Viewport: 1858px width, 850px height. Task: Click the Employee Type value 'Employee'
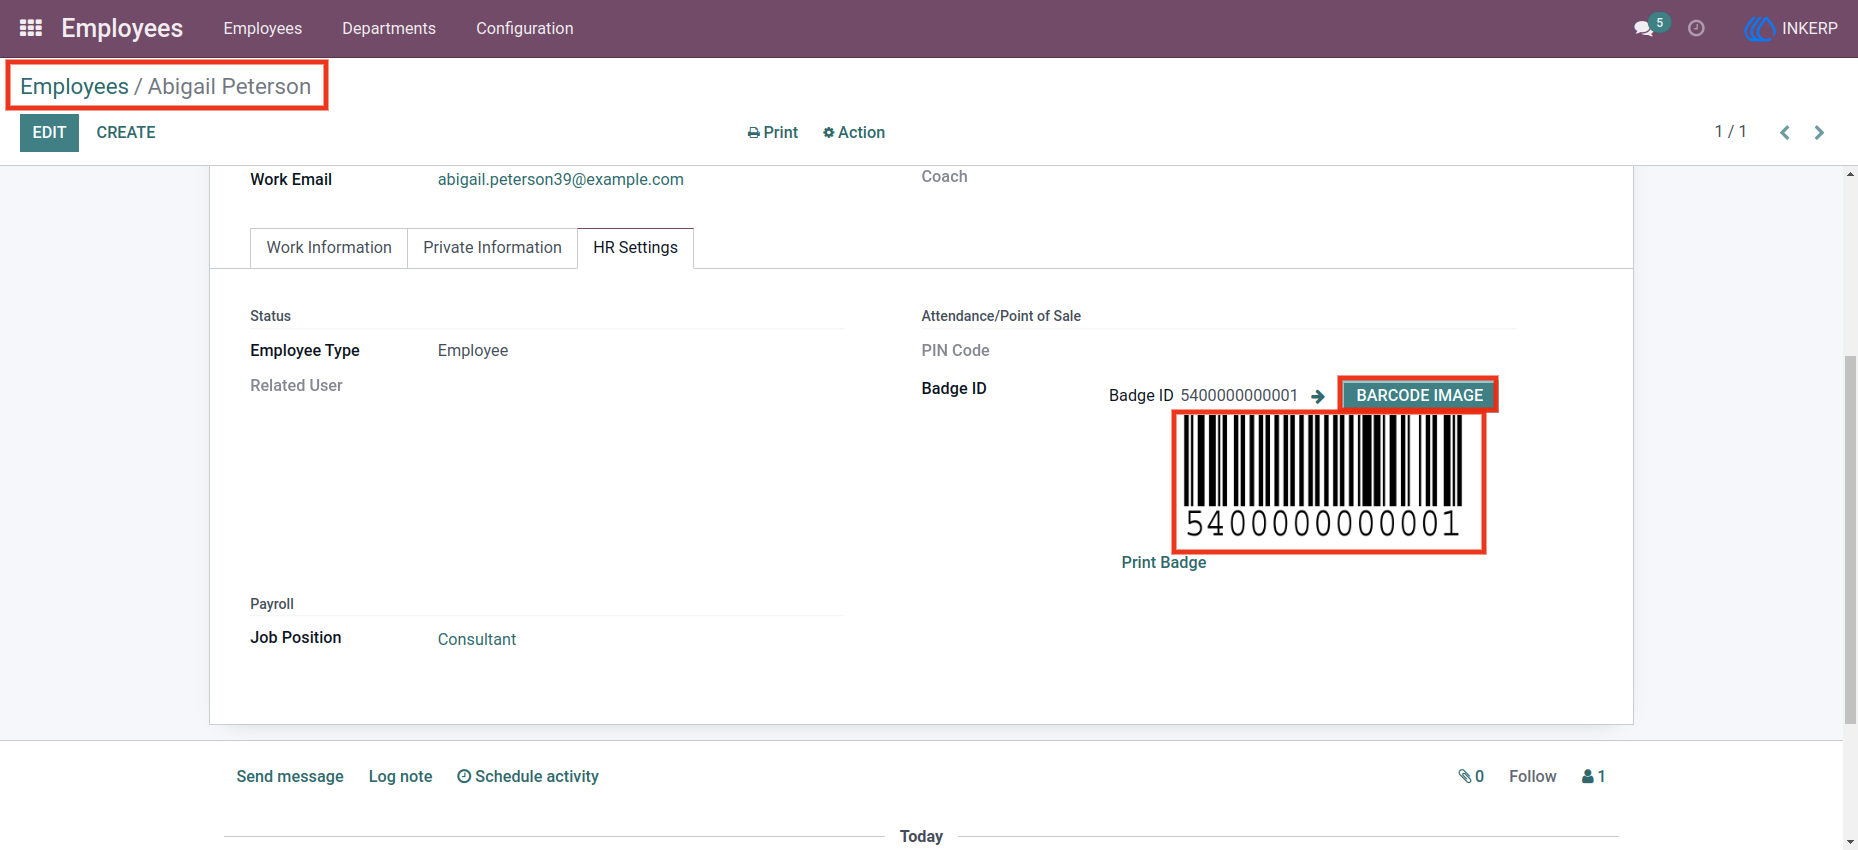[473, 350]
